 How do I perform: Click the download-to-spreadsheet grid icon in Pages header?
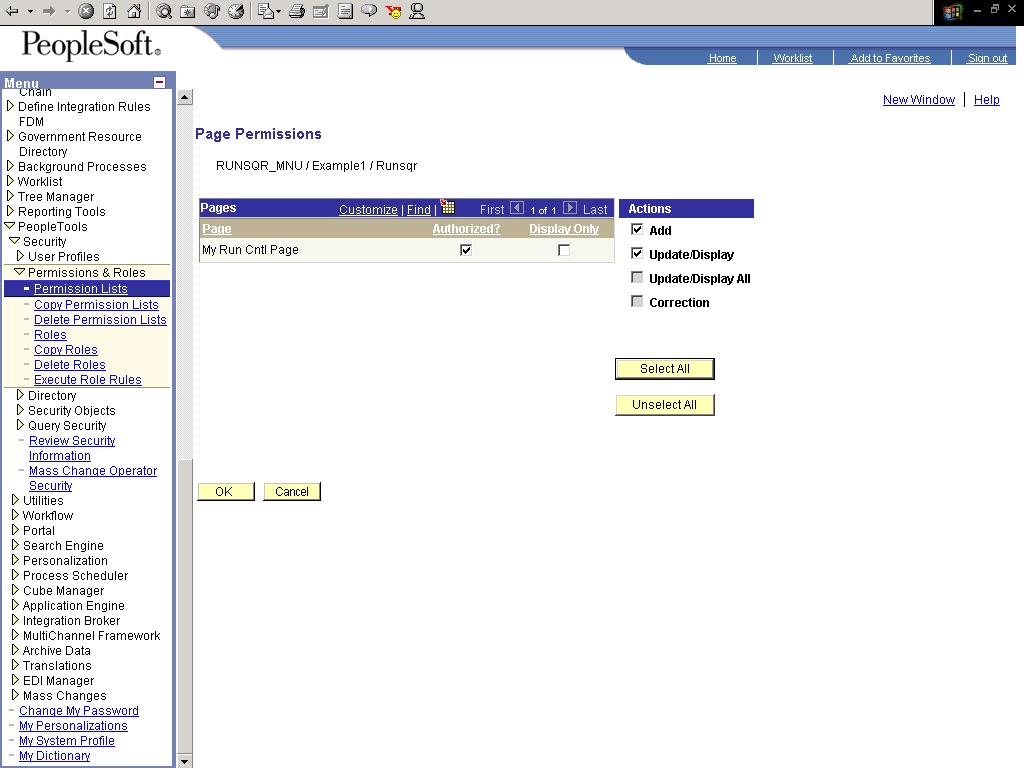[447, 208]
